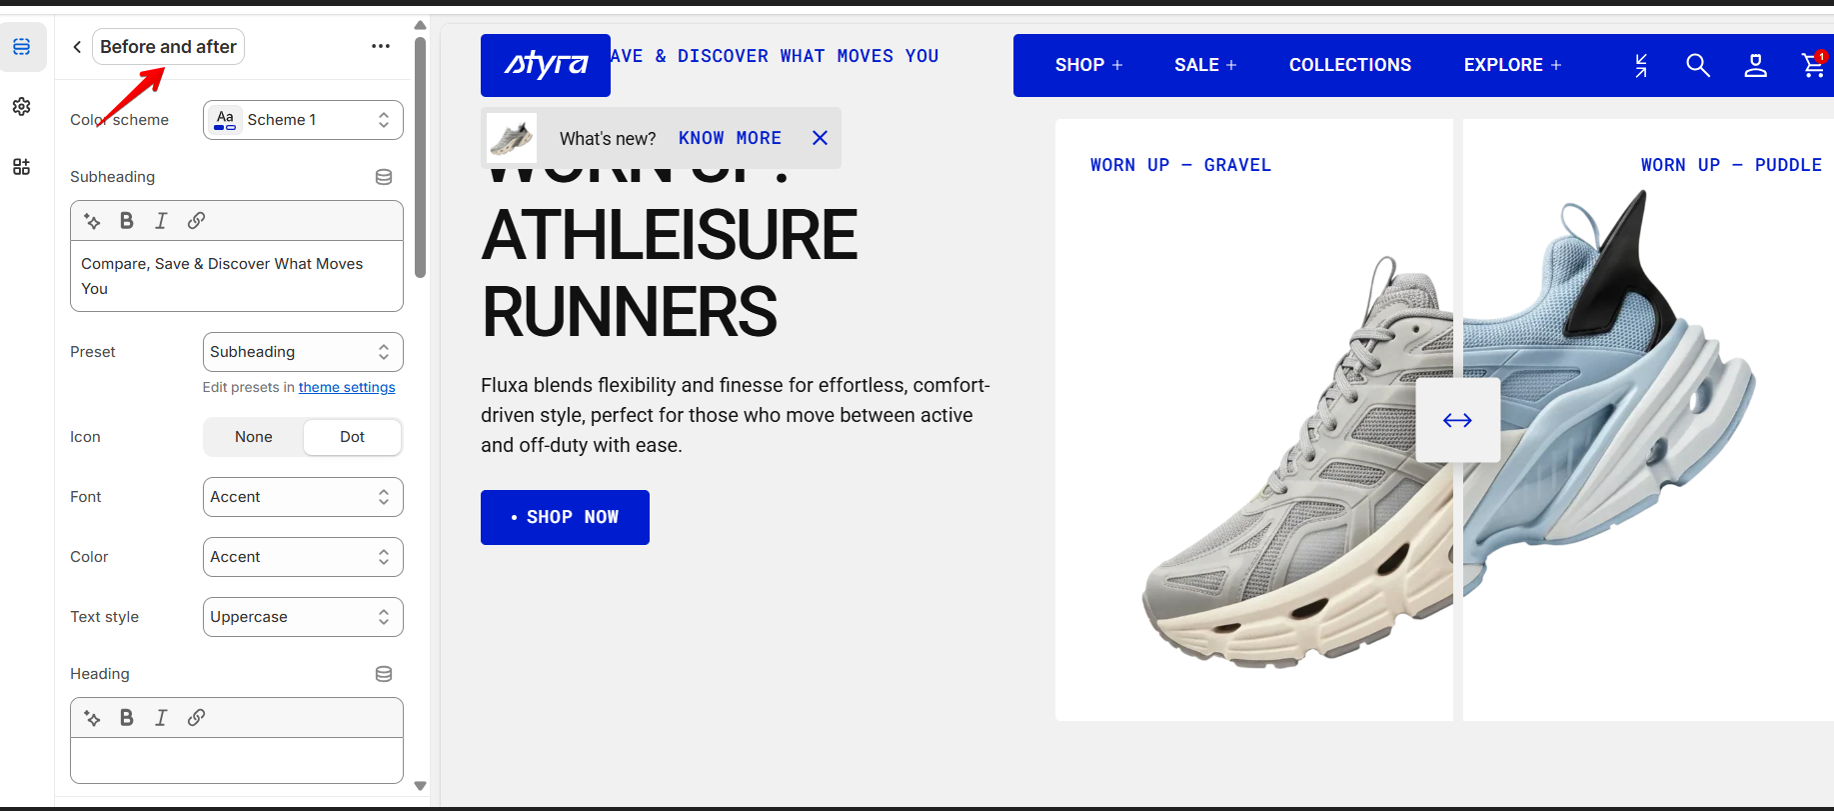This screenshot has width=1834, height=811.
Task: Open theme settings gear in sidebar
Action: click(22, 107)
